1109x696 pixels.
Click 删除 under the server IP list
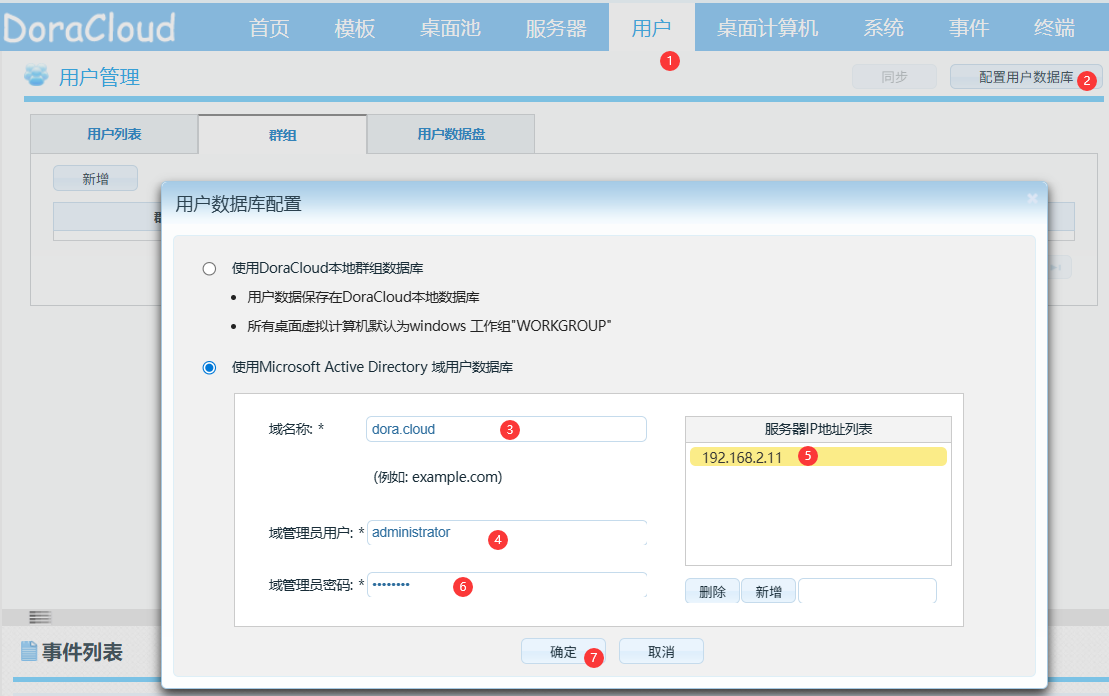tap(712, 592)
